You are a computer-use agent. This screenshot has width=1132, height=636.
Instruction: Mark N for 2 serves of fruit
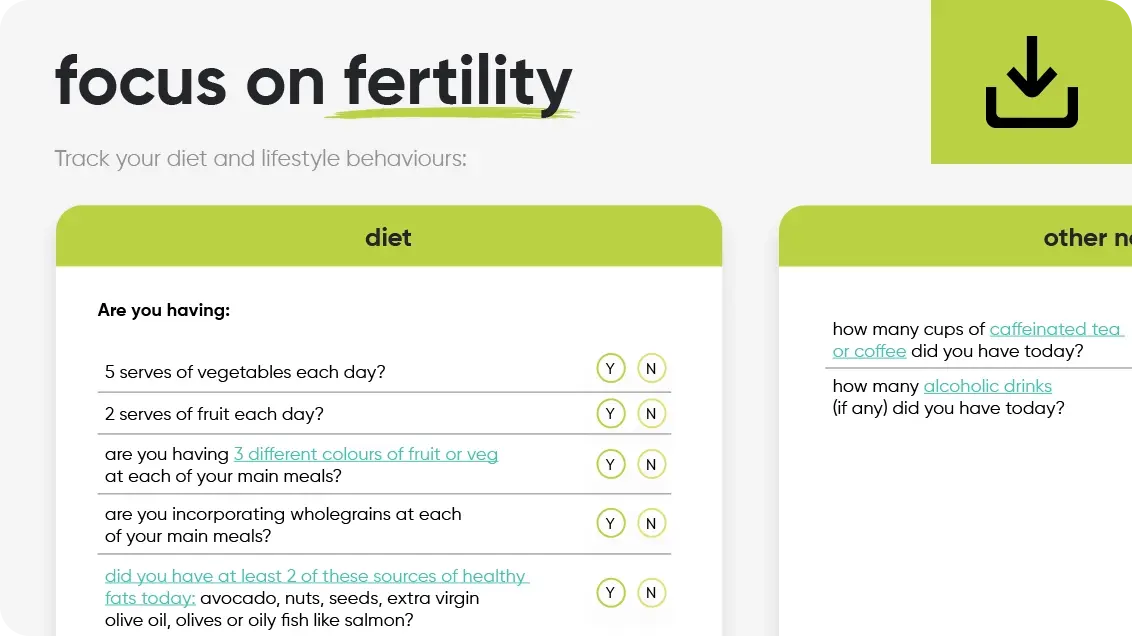point(651,413)
